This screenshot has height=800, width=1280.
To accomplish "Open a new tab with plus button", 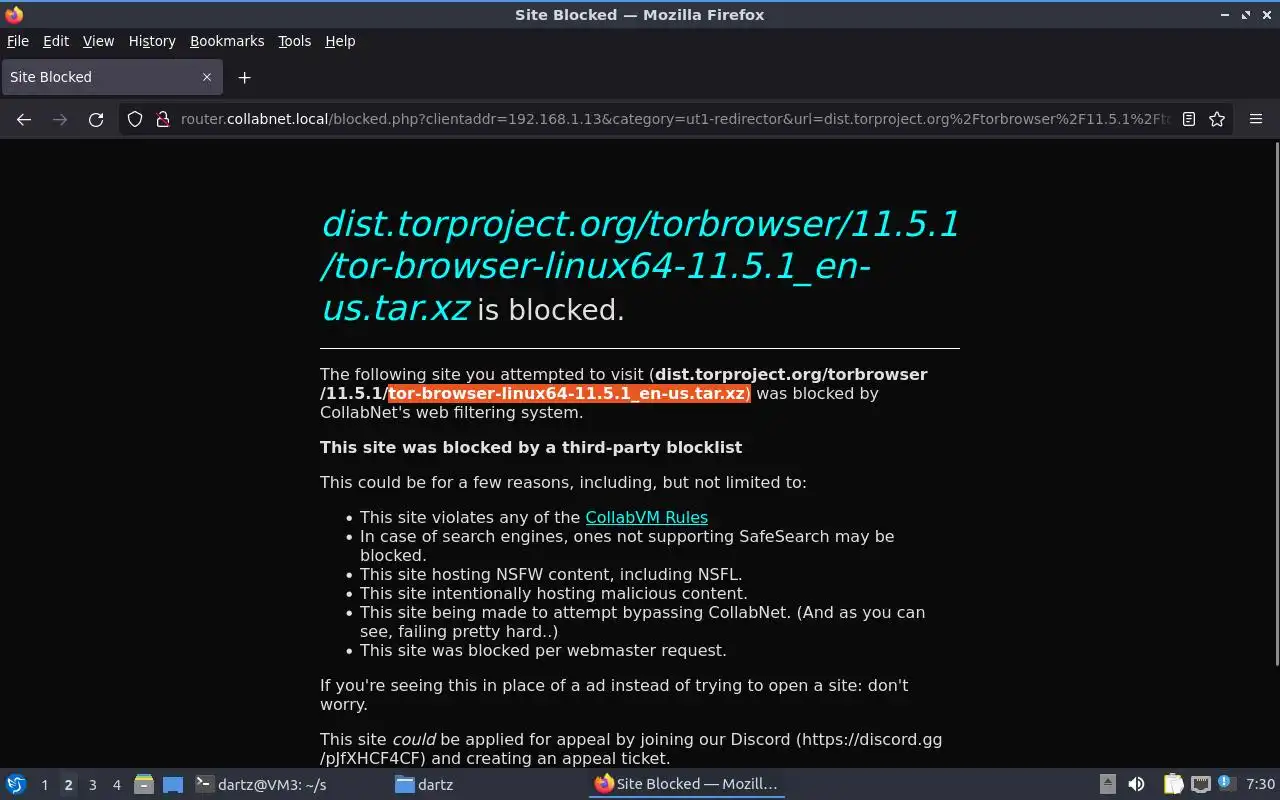I will point(244,77).
